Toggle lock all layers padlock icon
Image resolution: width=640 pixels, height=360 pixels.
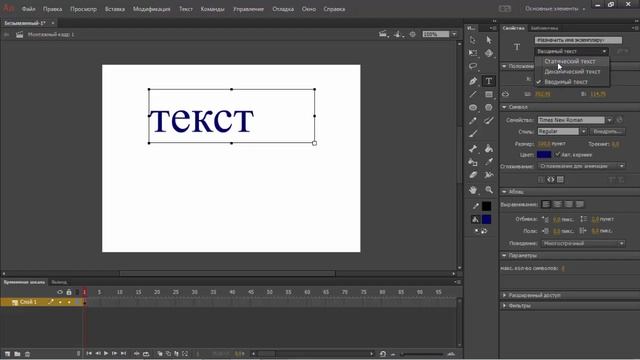69,292
